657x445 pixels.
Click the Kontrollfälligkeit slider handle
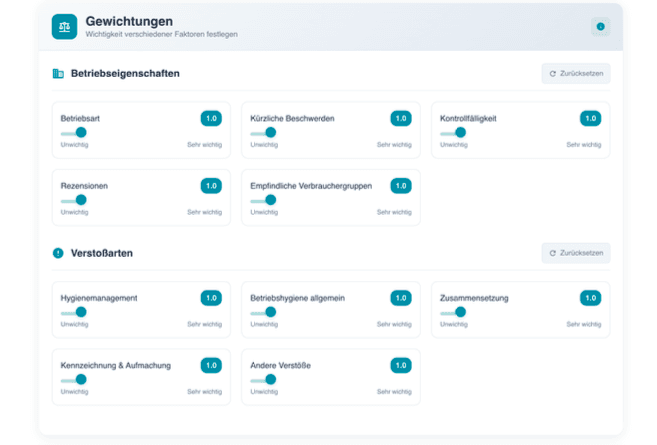click(460, 132)
